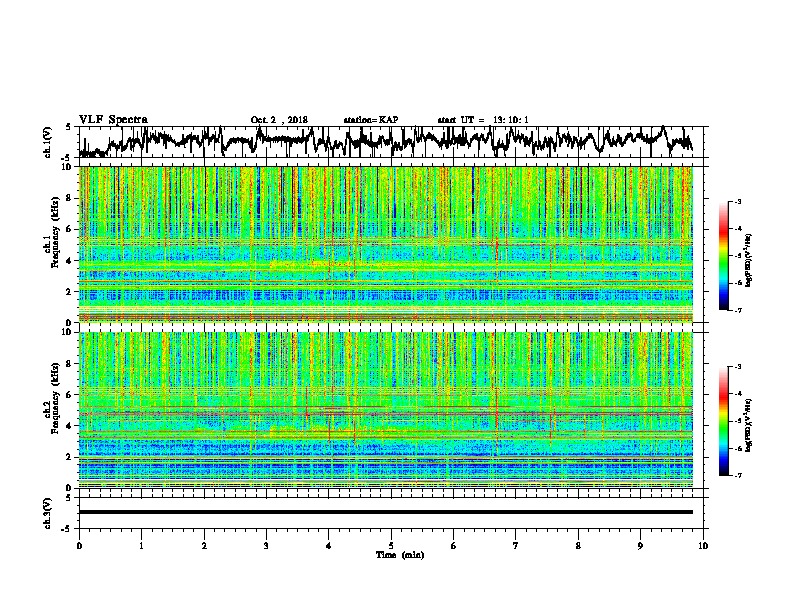Click the ch.1 colorbar "-3" tick label
The height and width of the screenshot is (612, 792).
pyautogui.click(x=737, y=202)
